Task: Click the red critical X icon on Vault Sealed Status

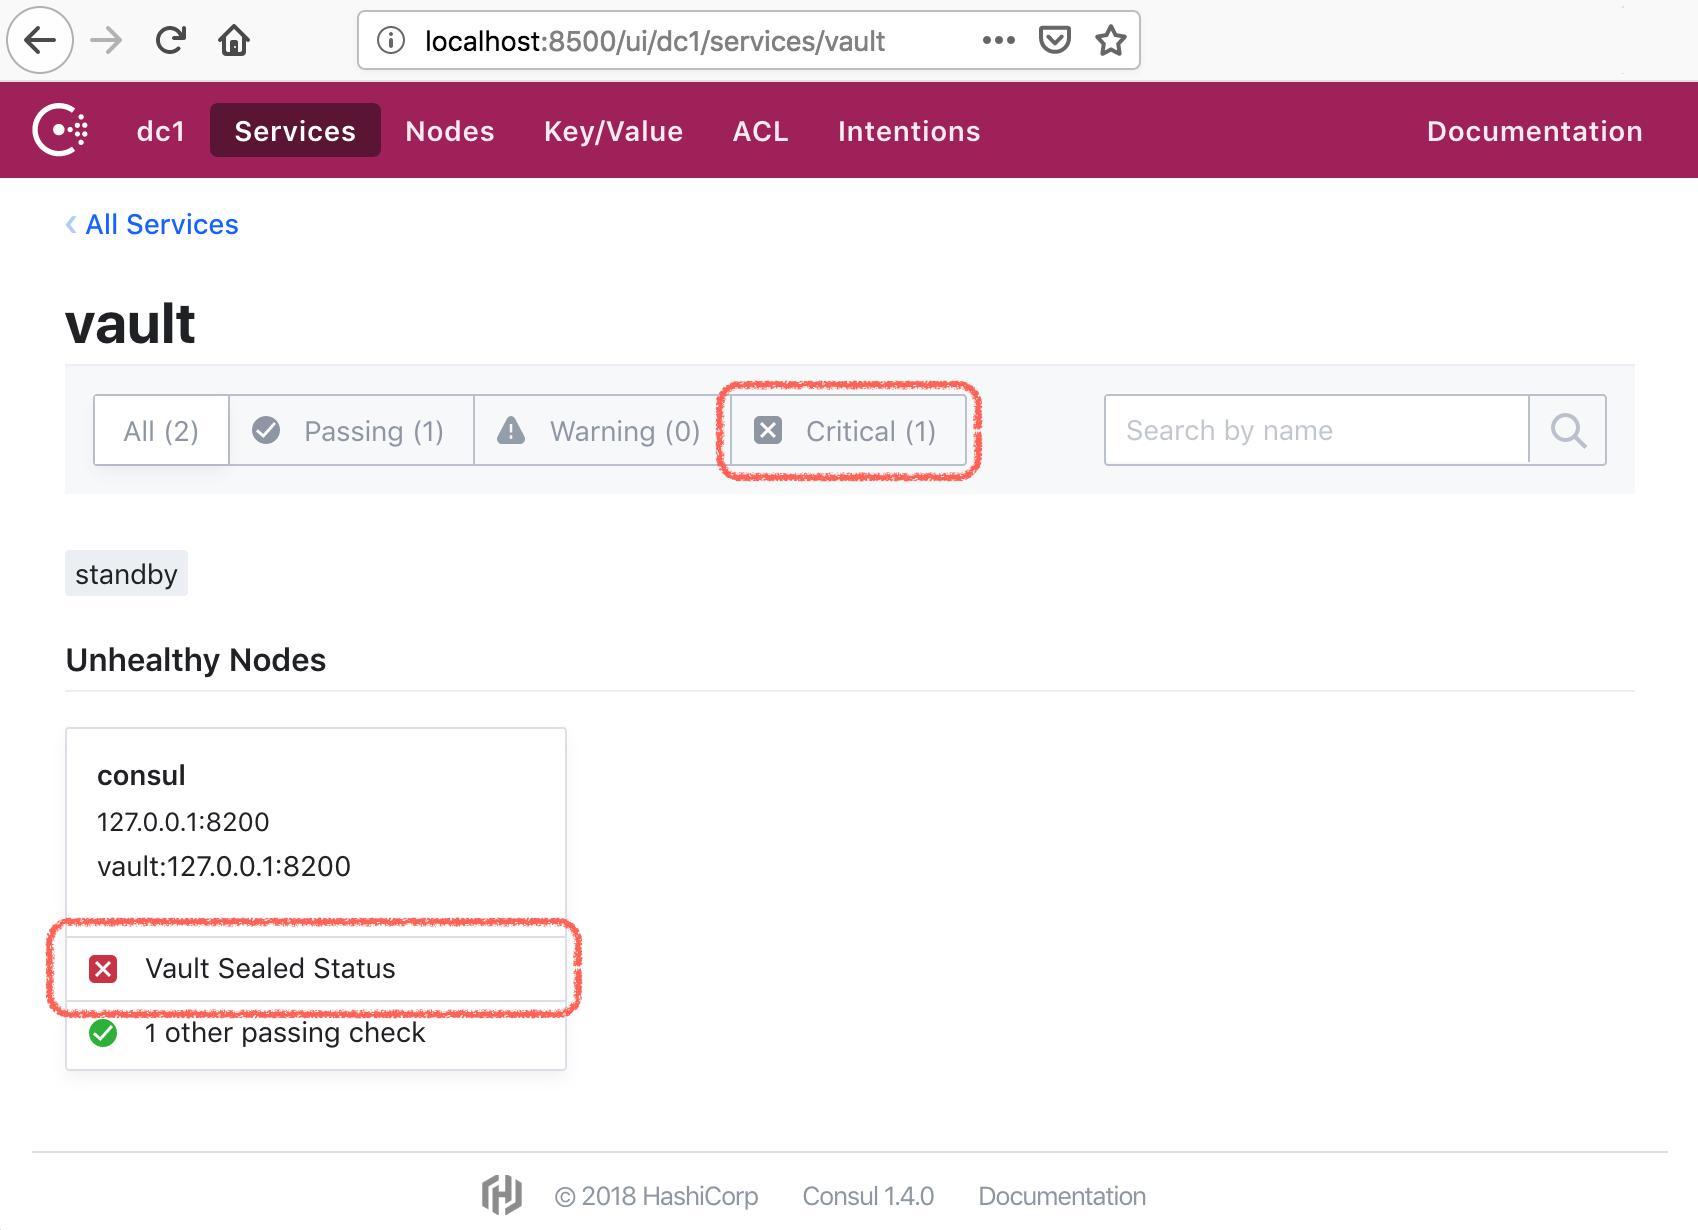Action: pyautogui.click(x=103, y=968)
